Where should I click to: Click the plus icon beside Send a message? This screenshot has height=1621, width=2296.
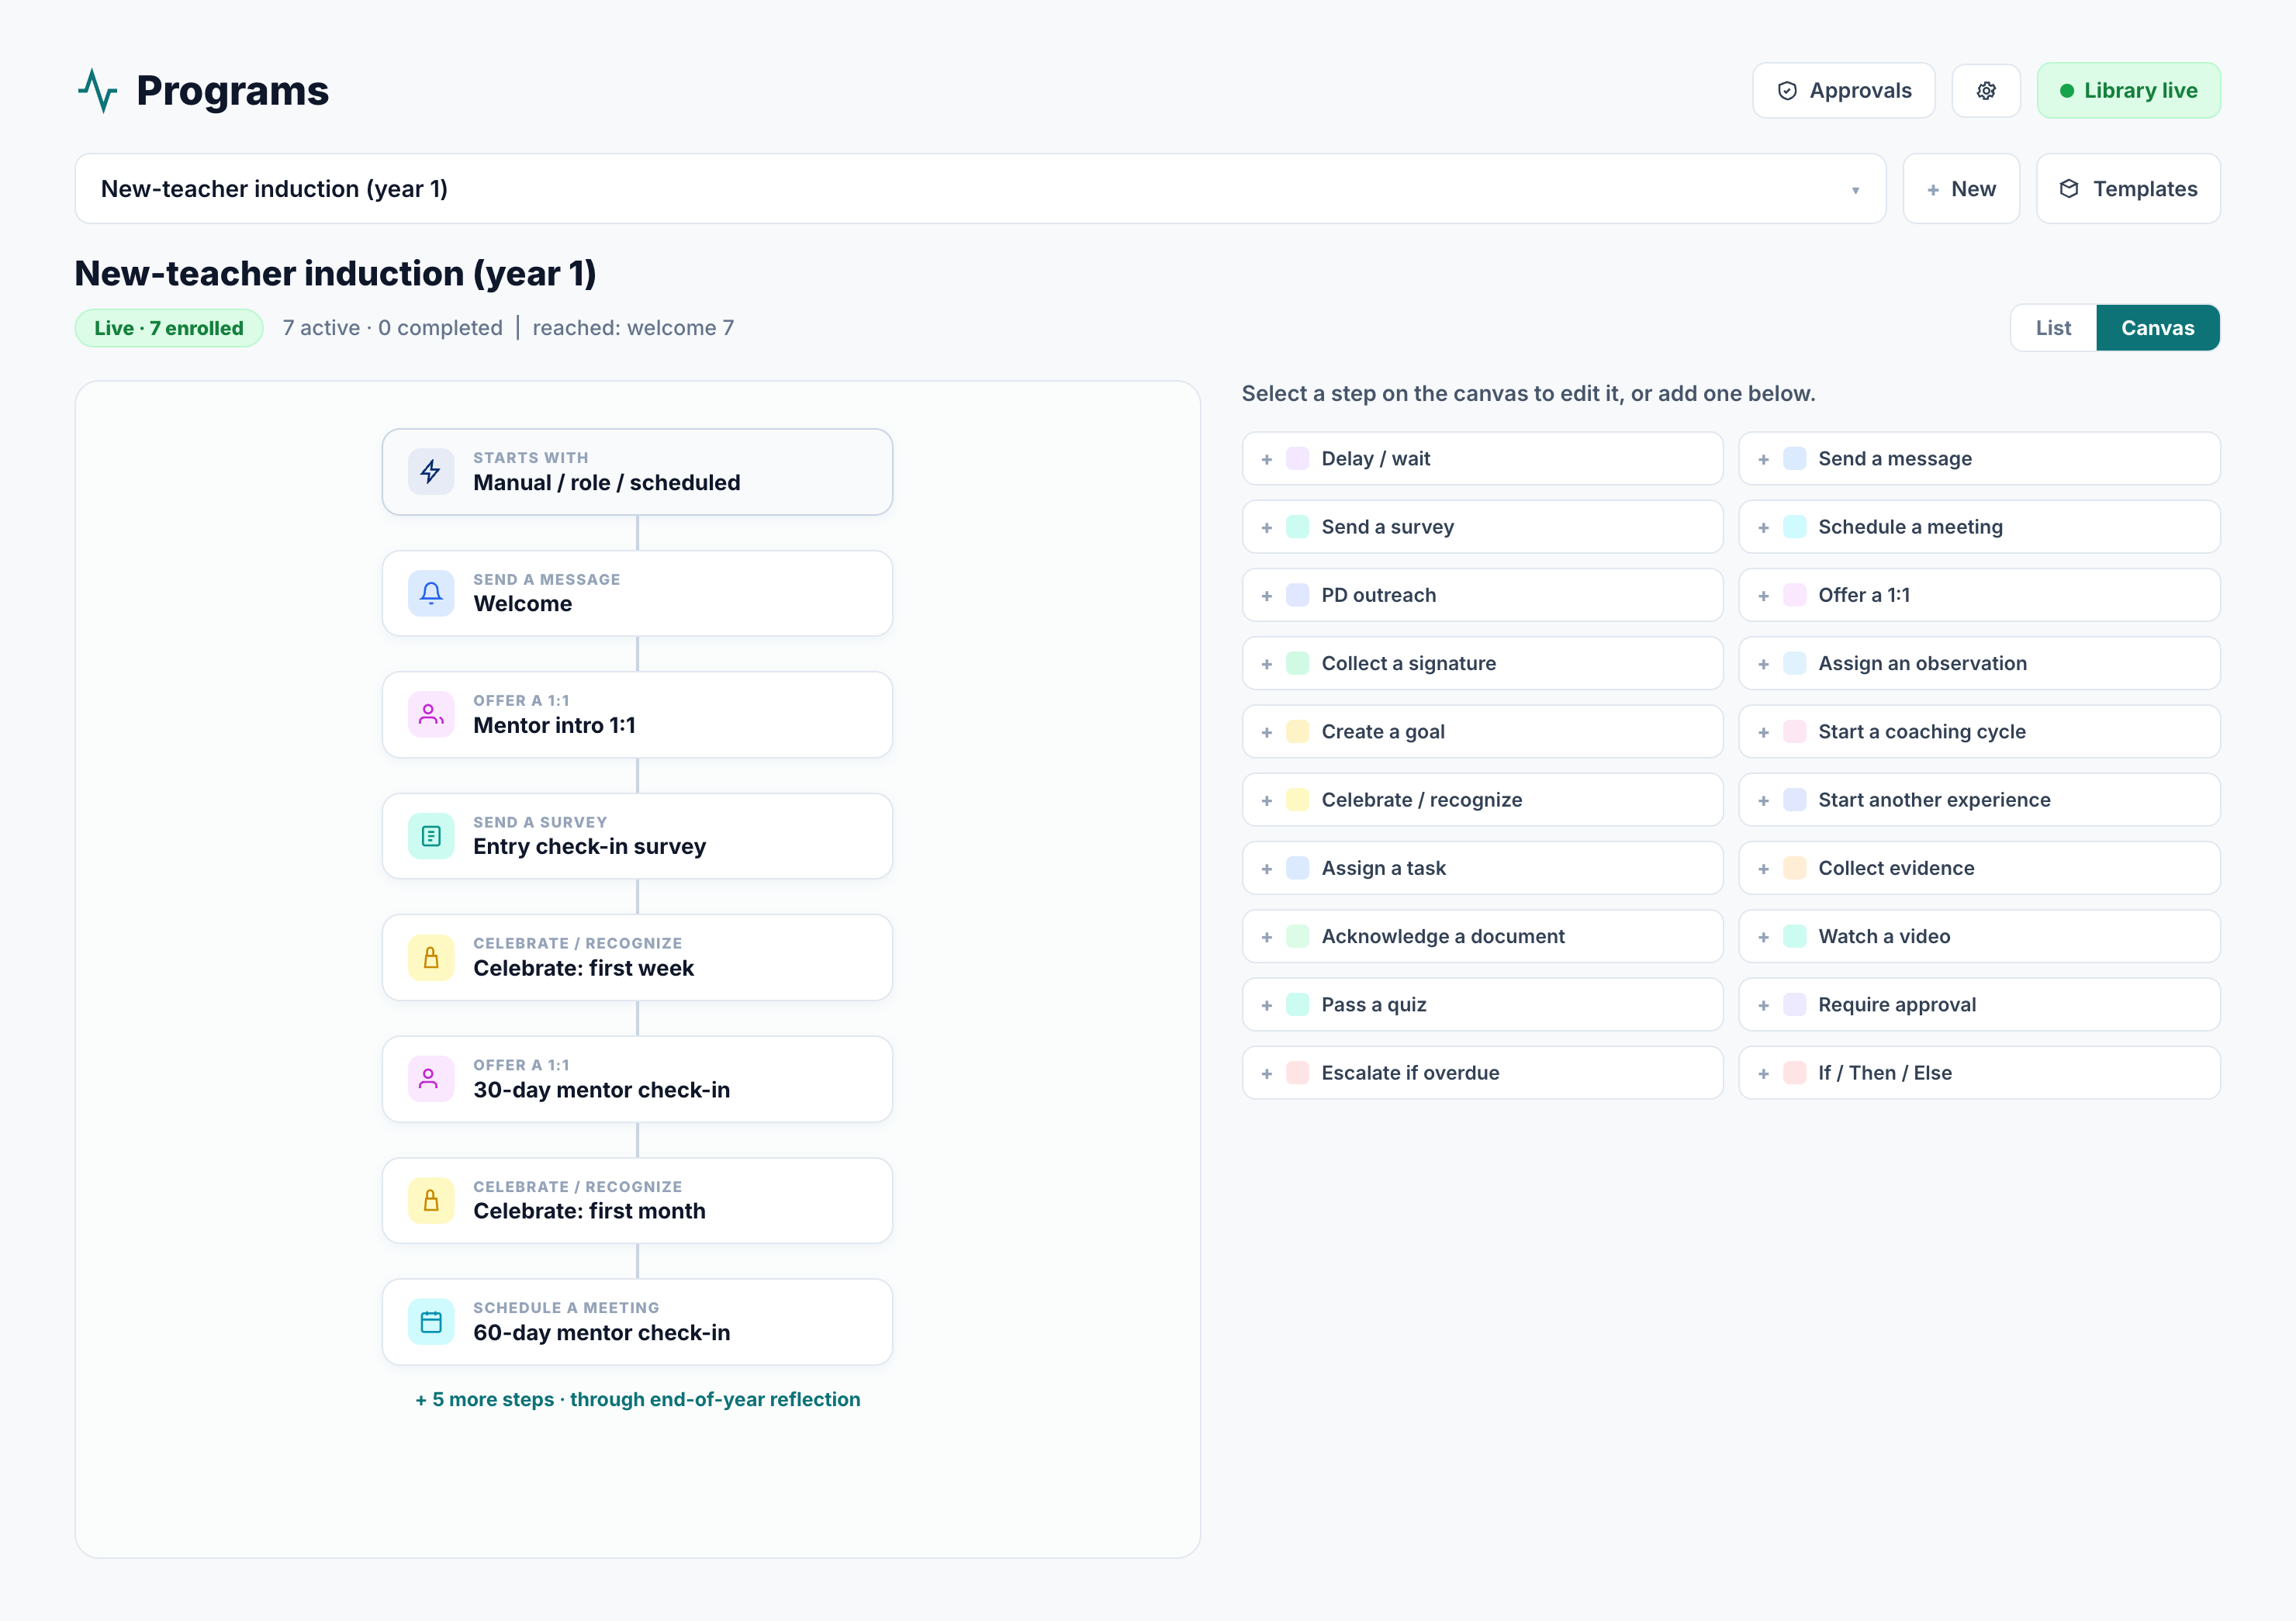pyautogui.click(x=1764, y=459)
